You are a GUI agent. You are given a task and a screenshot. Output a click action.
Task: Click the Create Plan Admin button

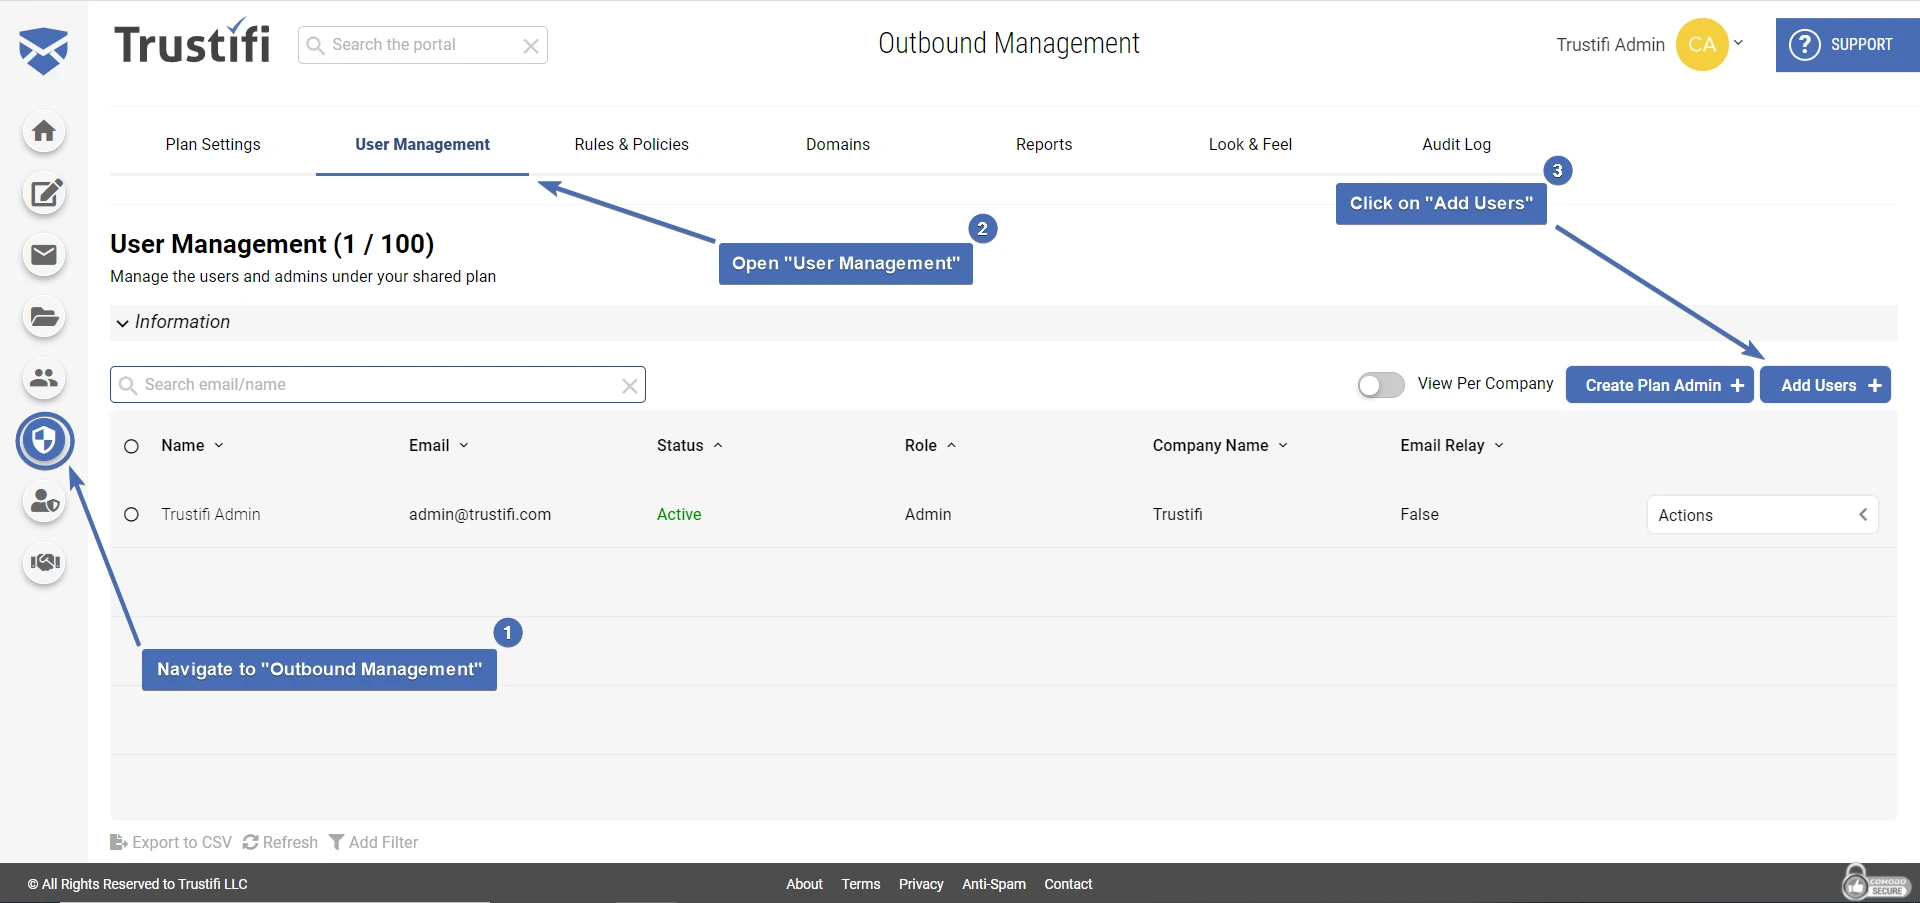tap(1659, 385)
